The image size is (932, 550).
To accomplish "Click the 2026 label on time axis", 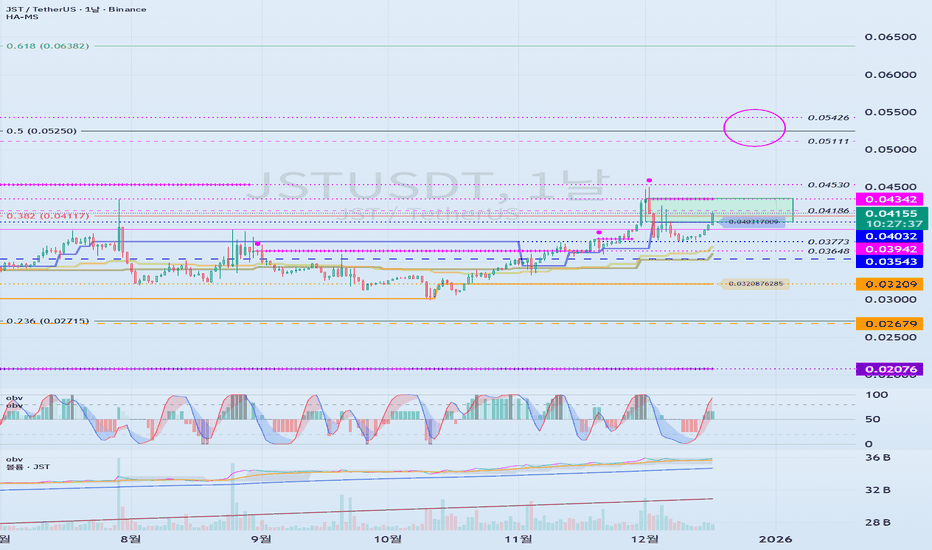I will (x=776, y=539).
